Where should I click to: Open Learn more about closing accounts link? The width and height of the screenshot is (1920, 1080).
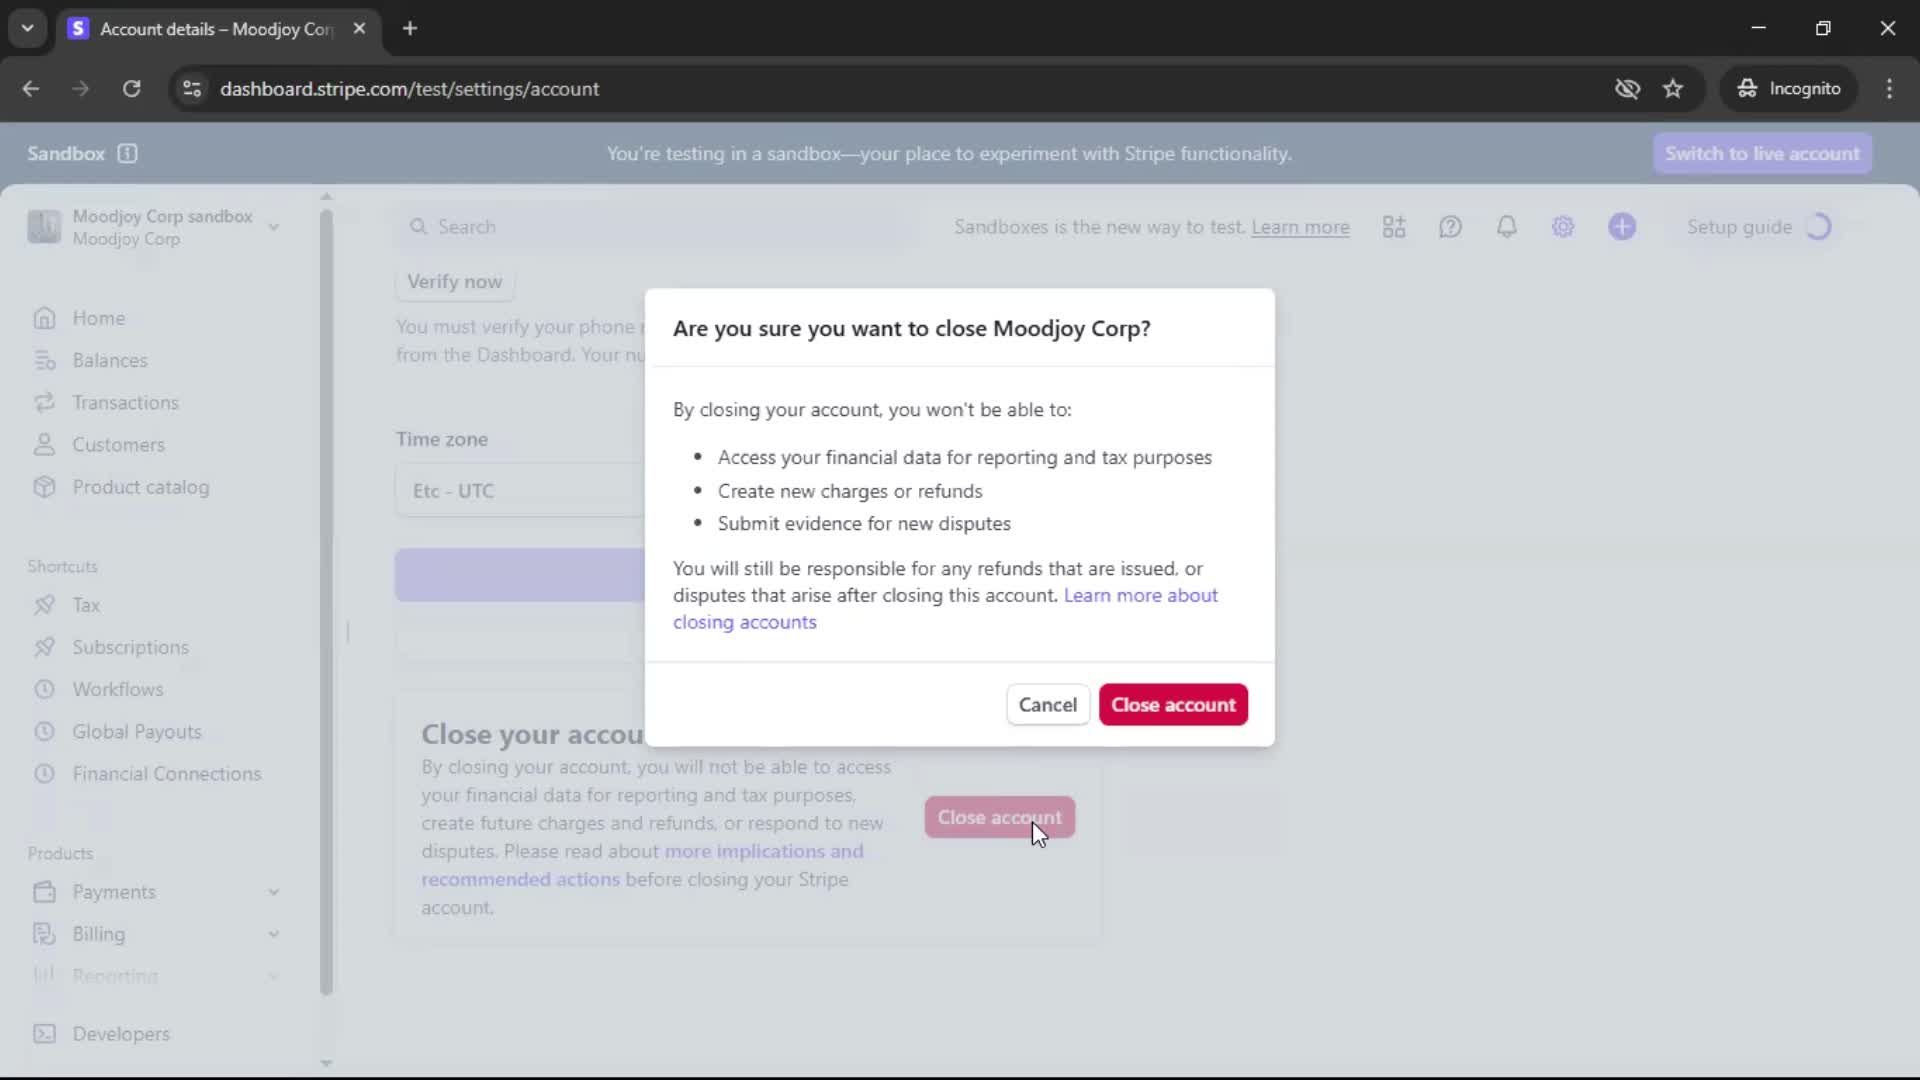point(1140,596)
